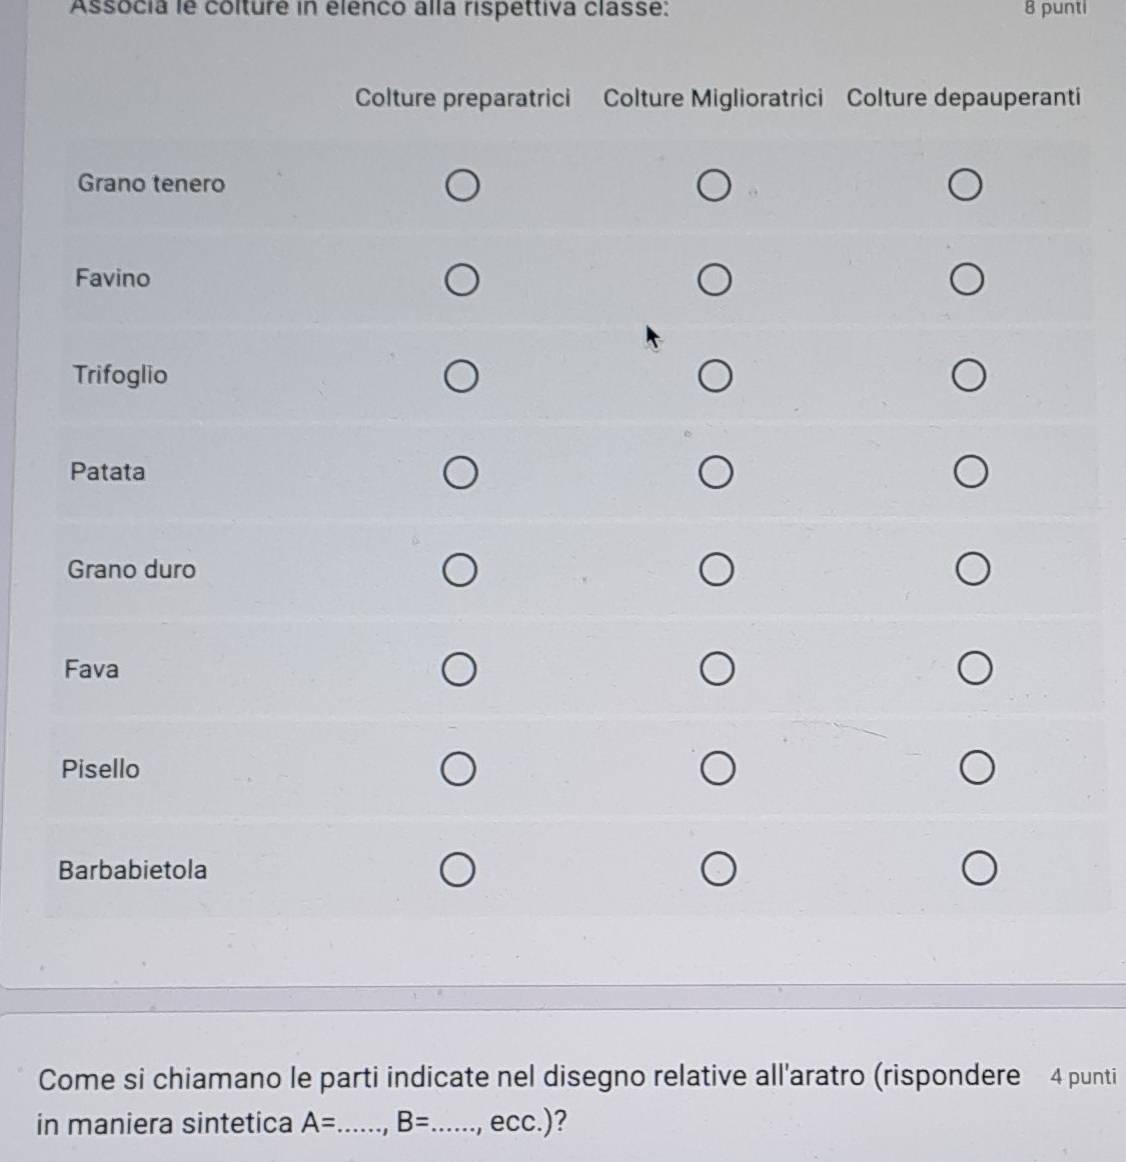
Task: Select Colture Miglioratrici for Patata
Action: 714,472
